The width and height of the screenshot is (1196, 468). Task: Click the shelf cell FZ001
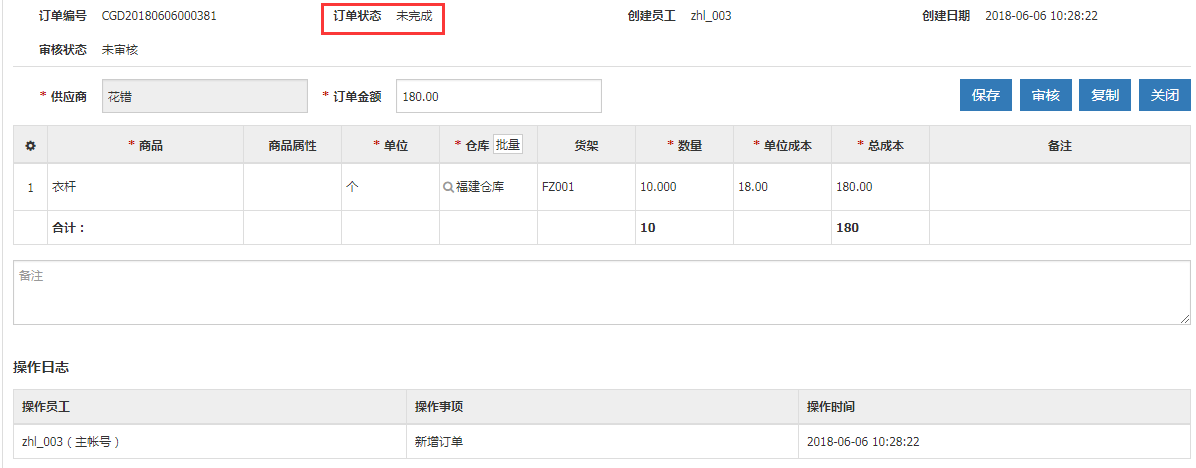pos(585,187)
